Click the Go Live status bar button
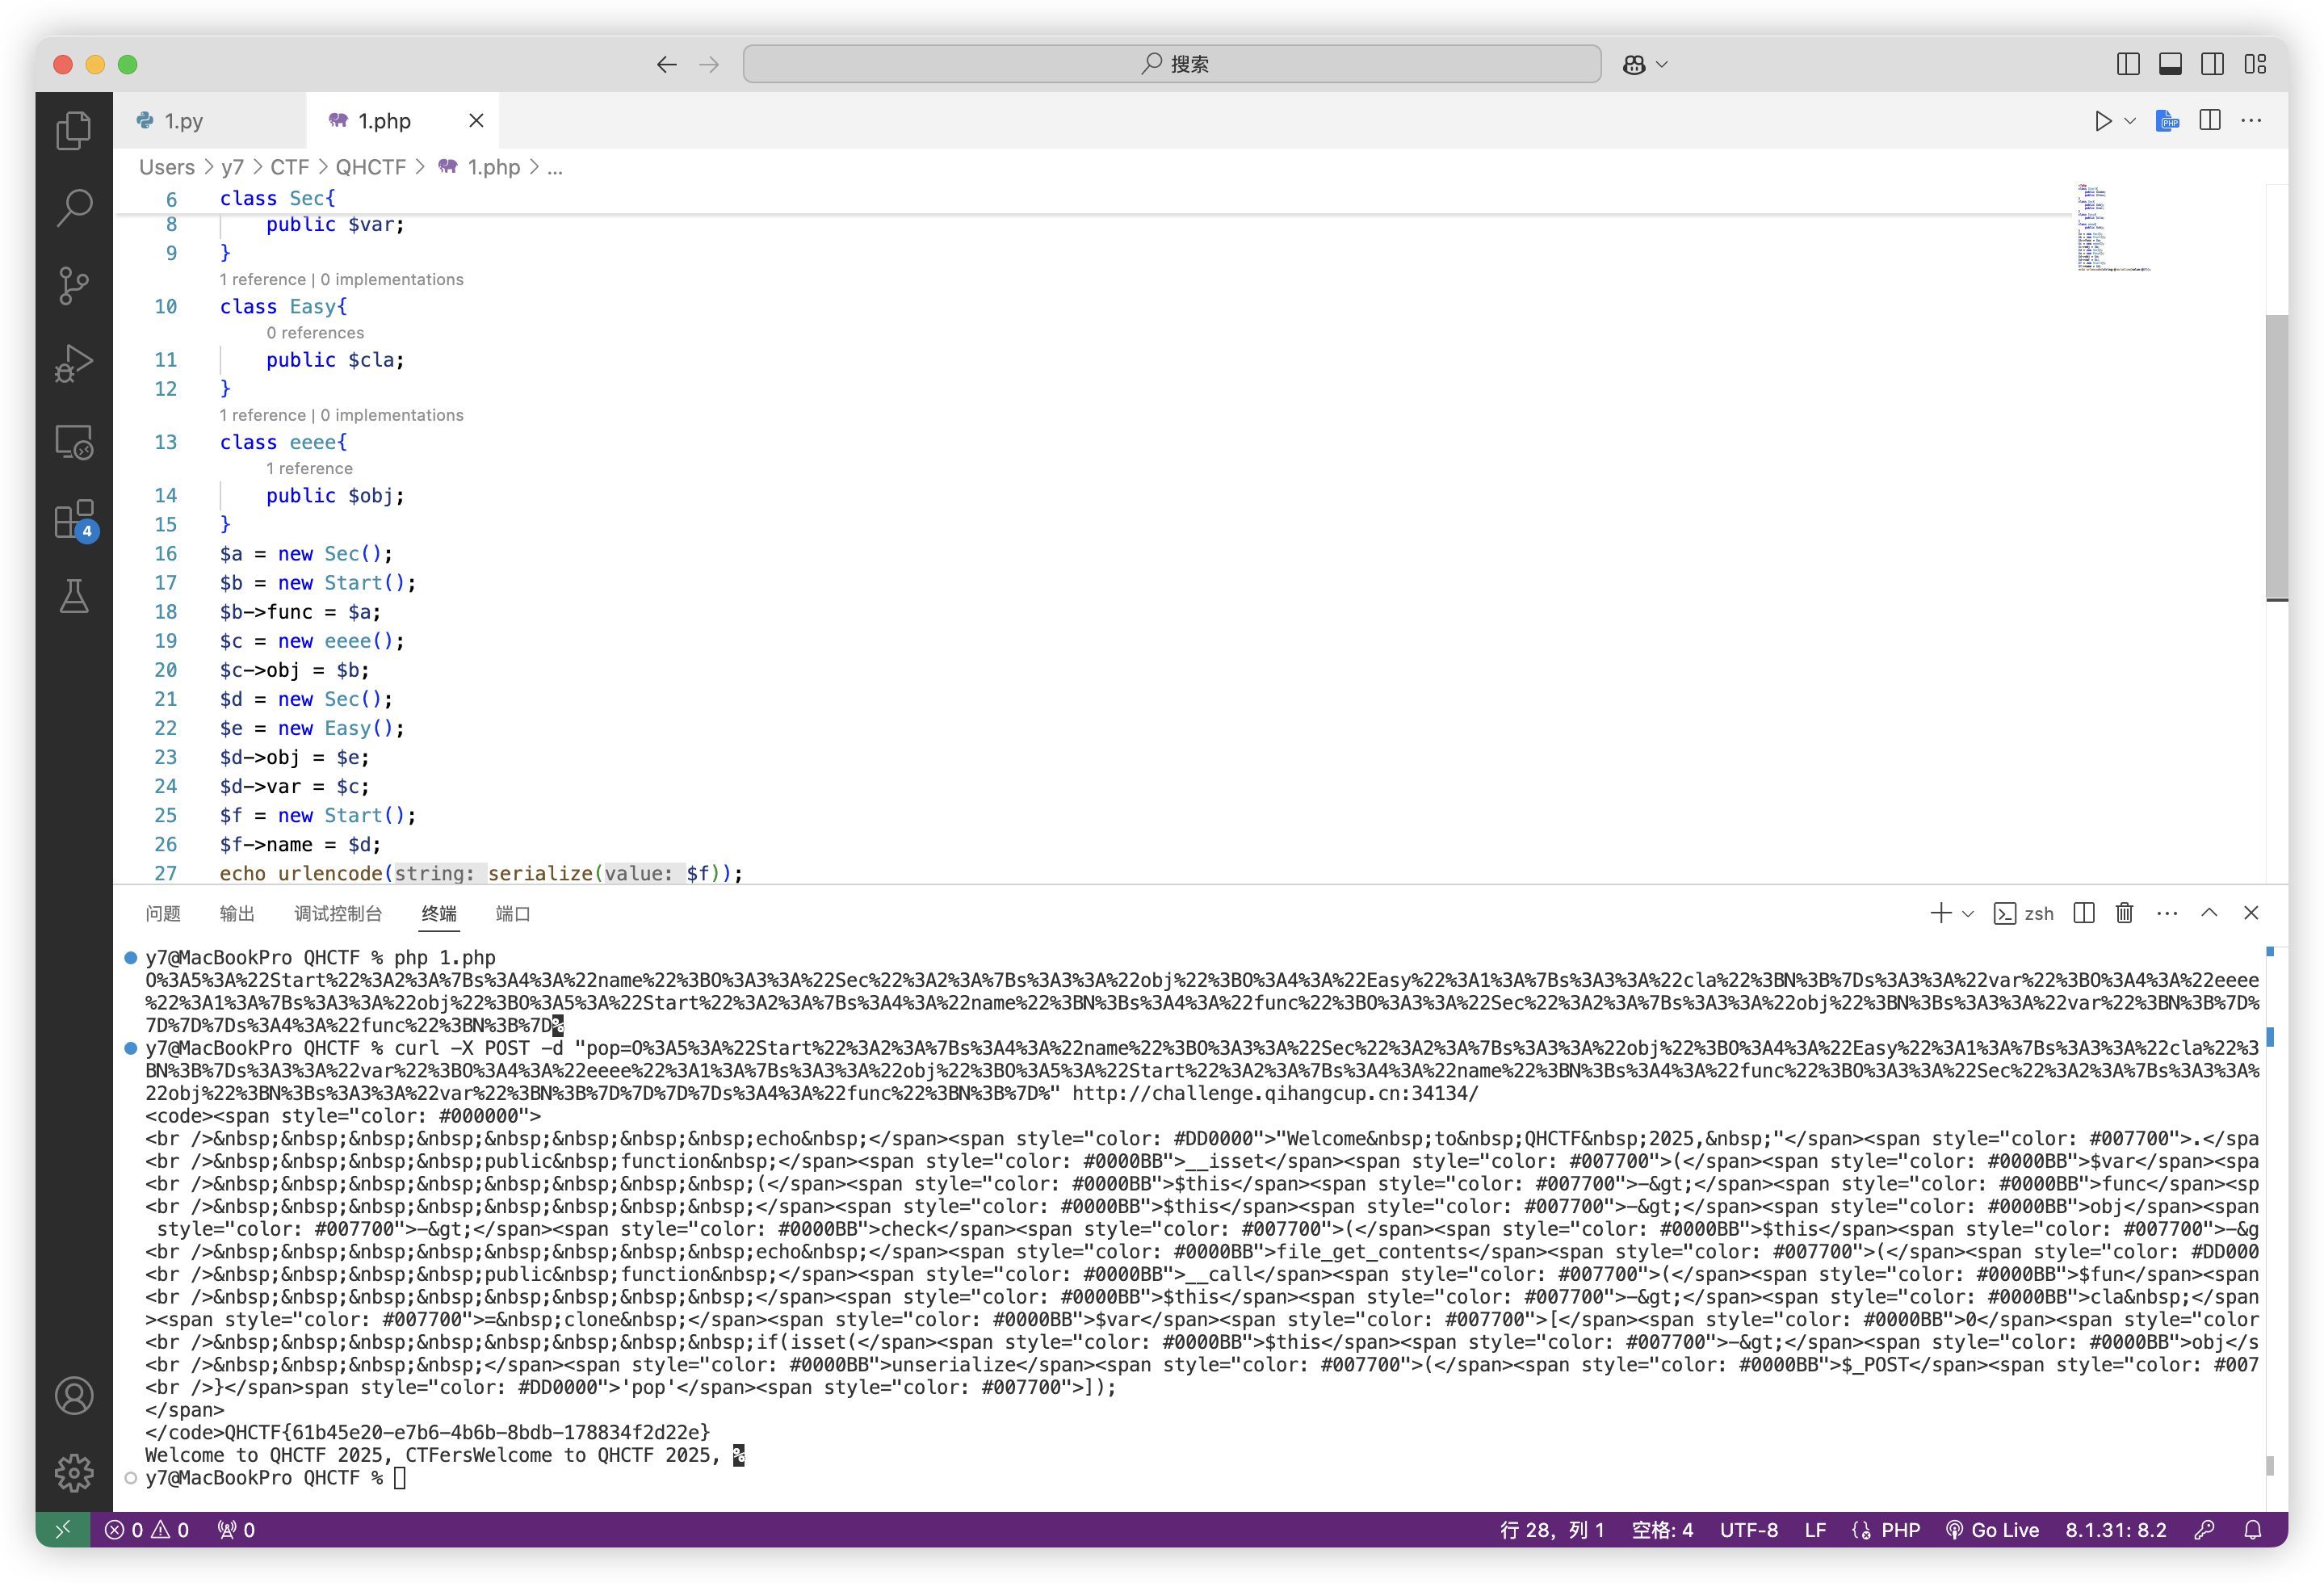 click(1993, 1530)
